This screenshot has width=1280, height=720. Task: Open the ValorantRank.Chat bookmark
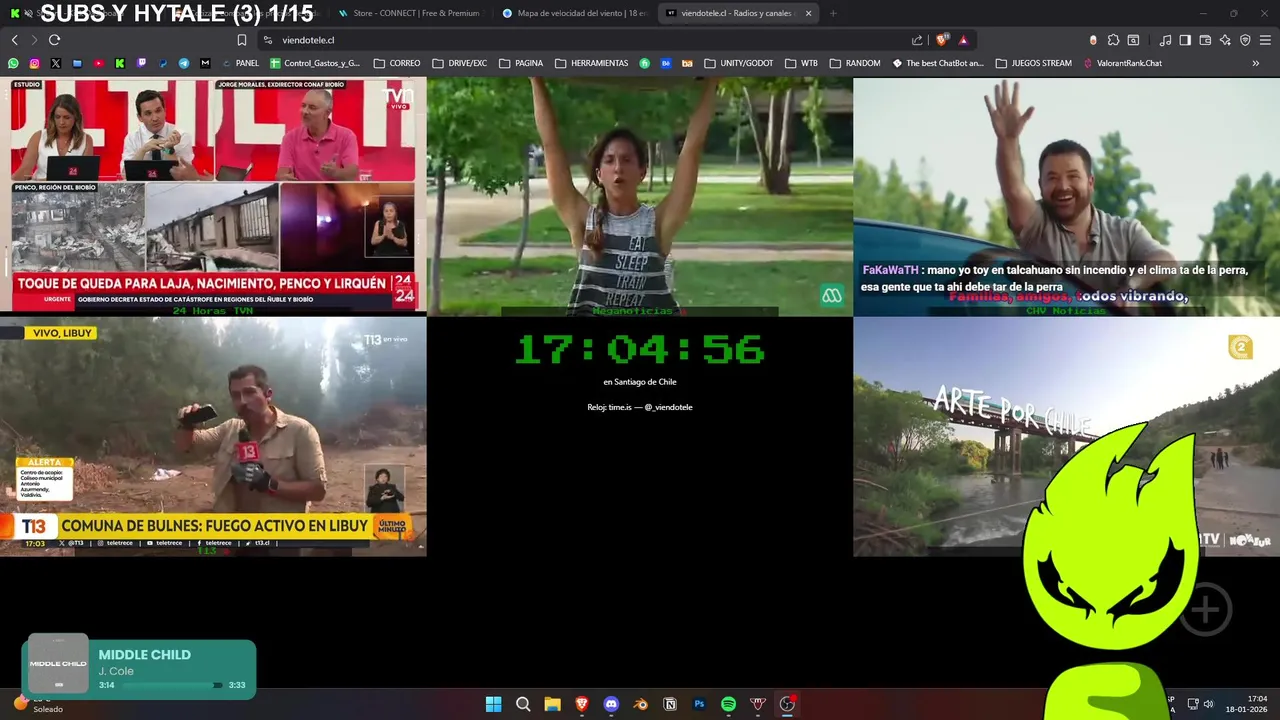coord(1122,63)
